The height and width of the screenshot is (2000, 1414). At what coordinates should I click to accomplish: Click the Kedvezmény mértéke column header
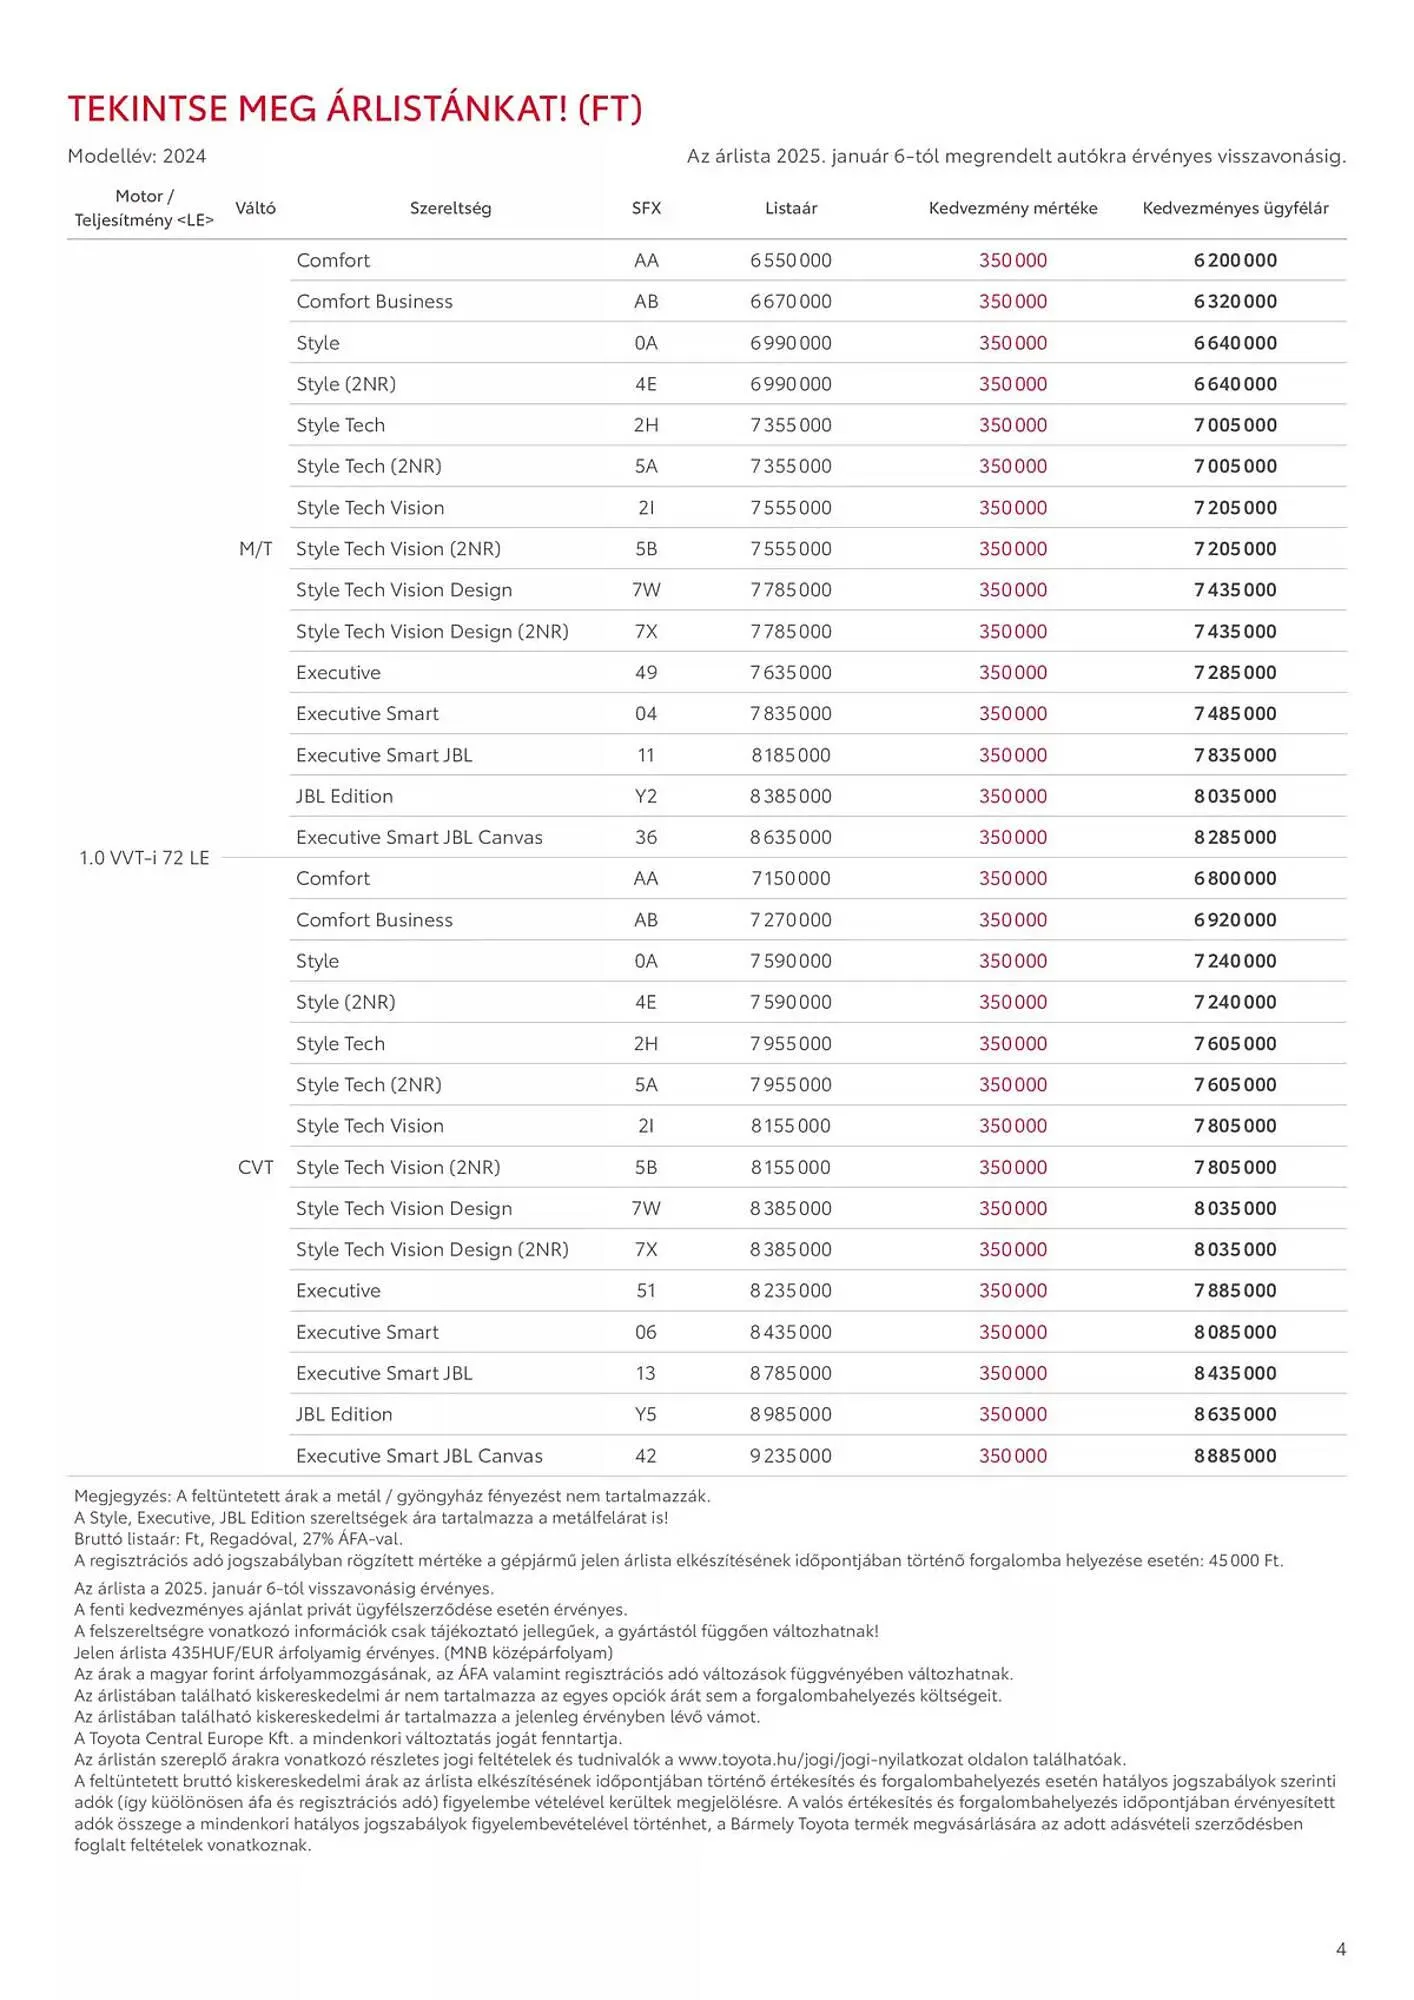(x=1012, y=208)
